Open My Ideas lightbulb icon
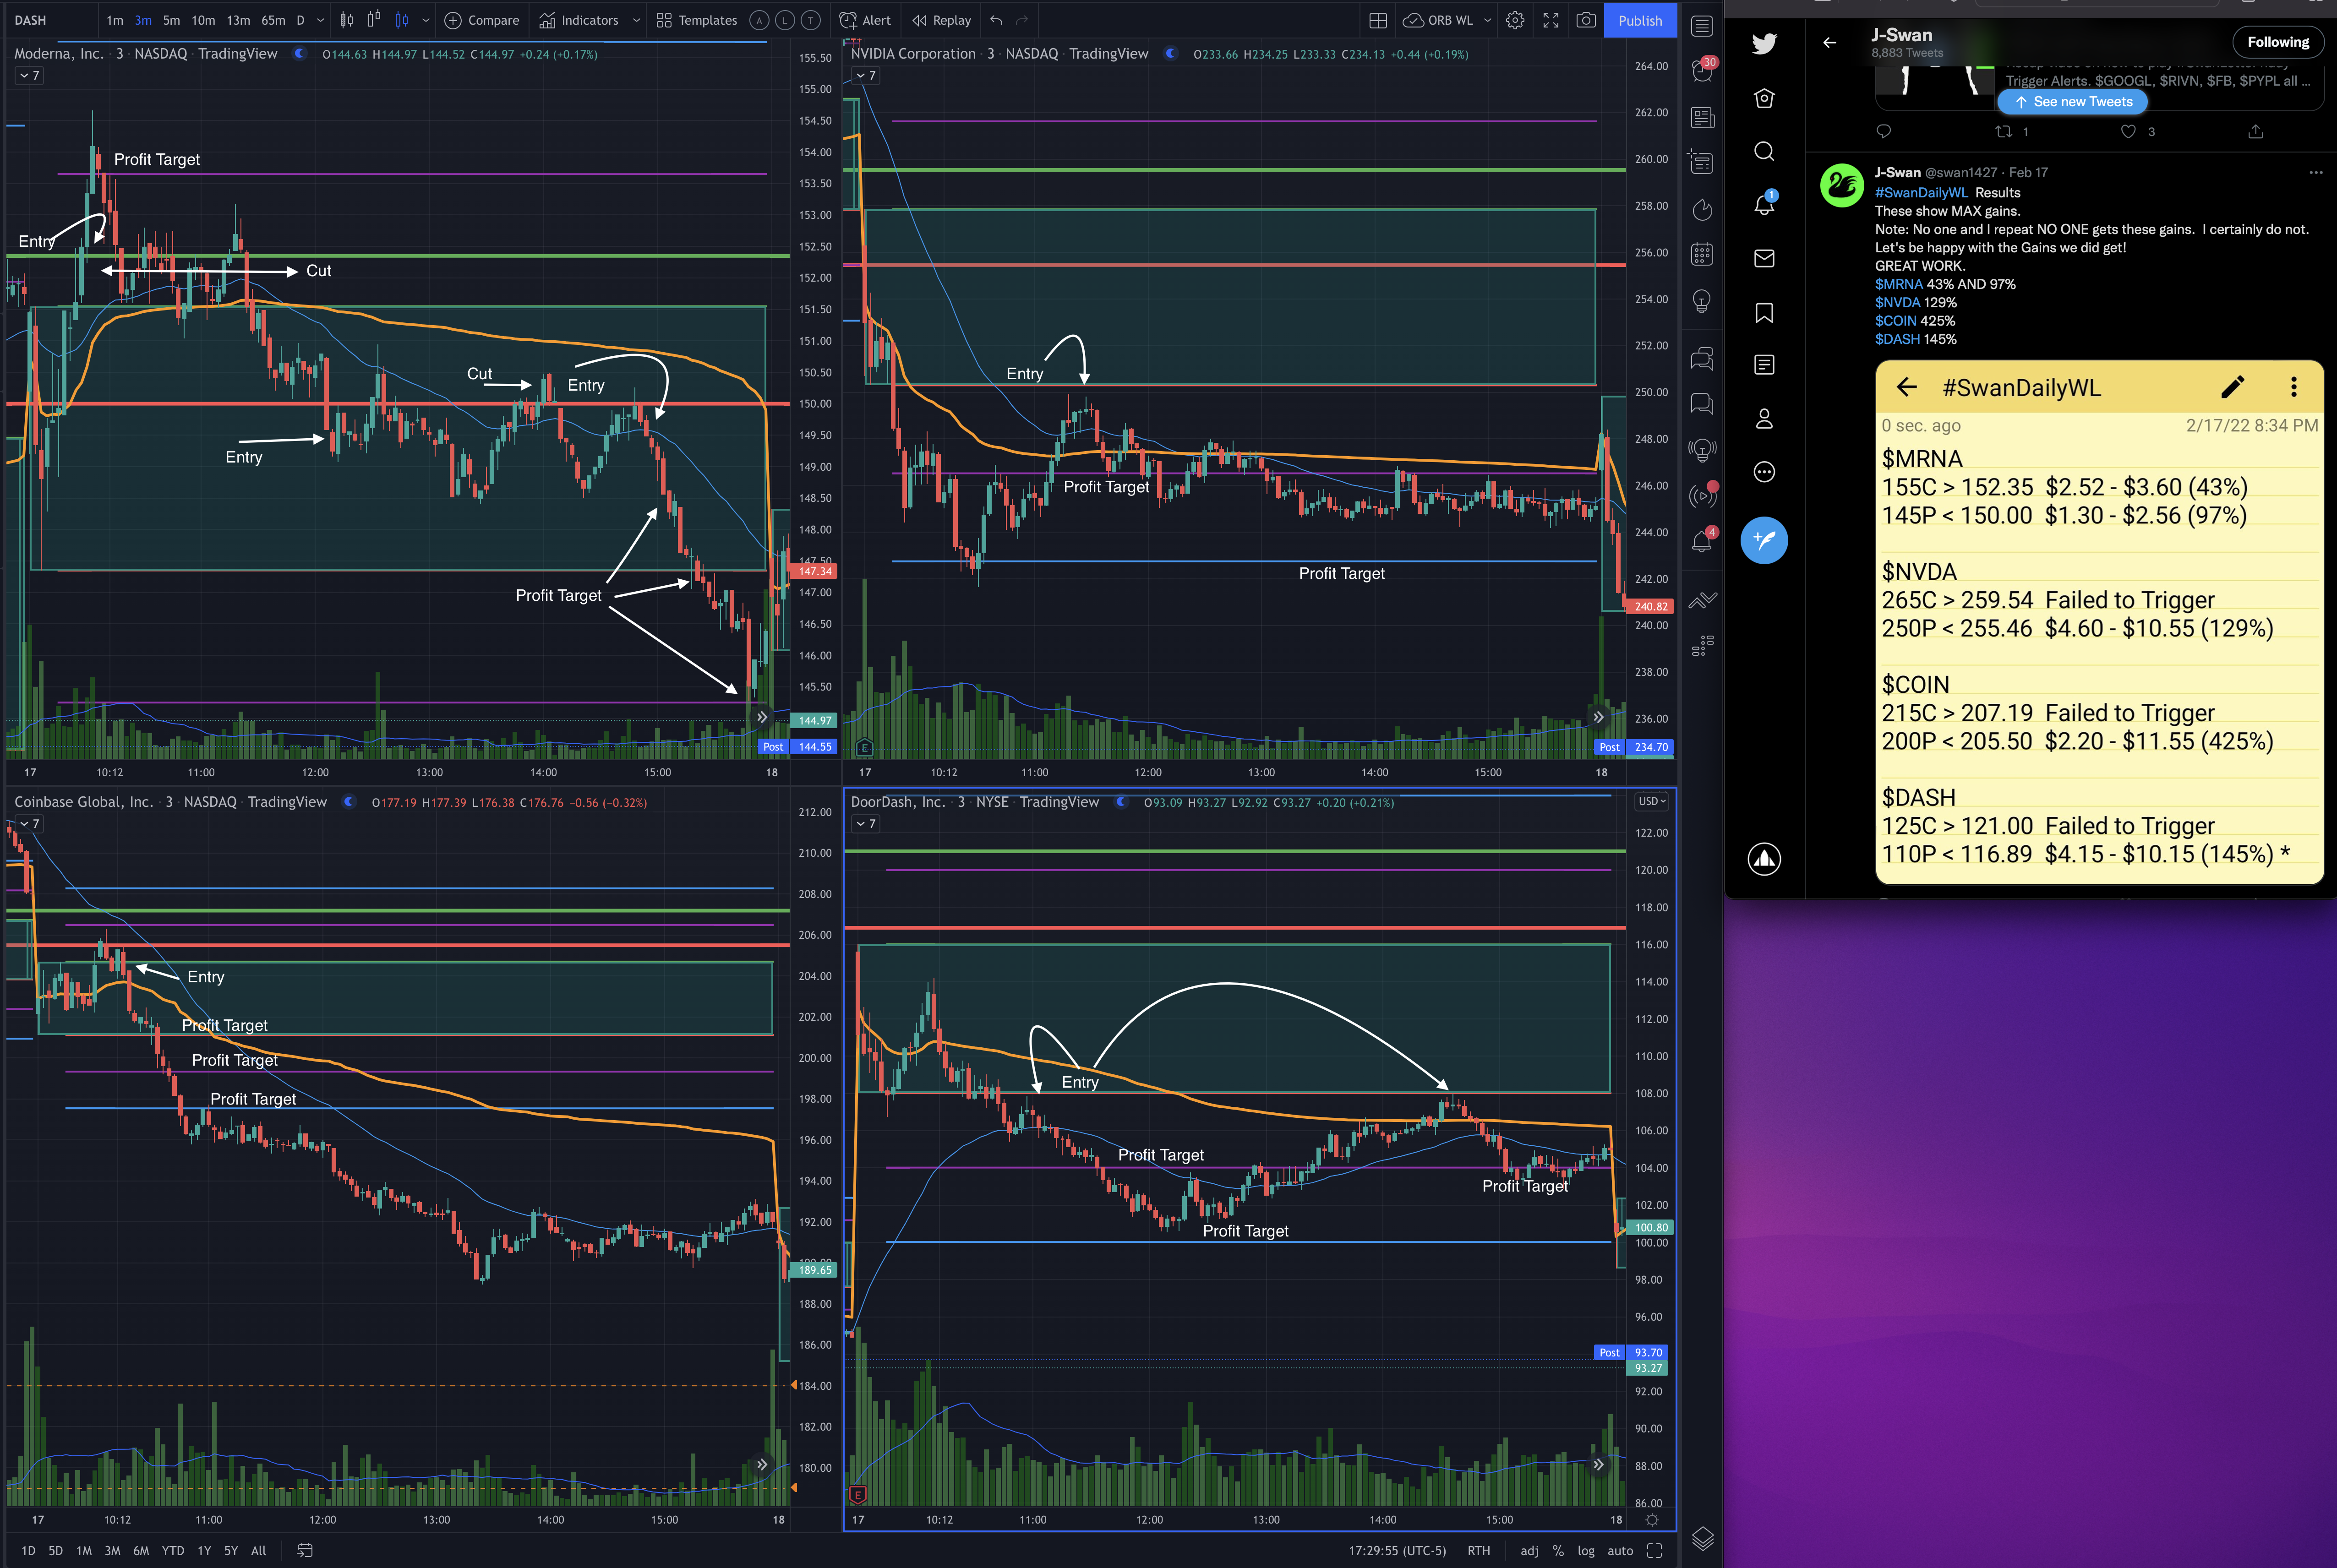 point(1702,301)
